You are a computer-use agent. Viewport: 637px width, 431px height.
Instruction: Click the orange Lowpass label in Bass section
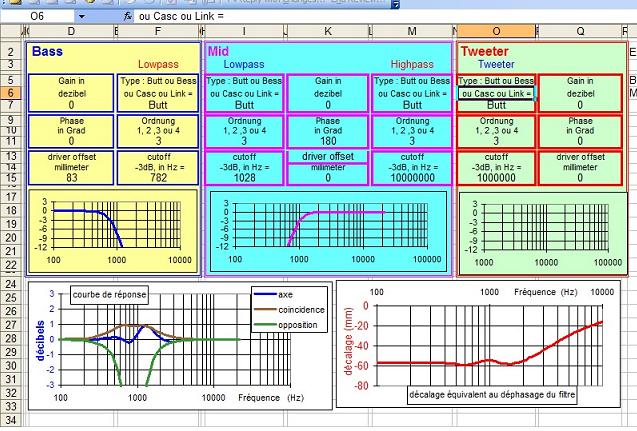pos(158,64)
